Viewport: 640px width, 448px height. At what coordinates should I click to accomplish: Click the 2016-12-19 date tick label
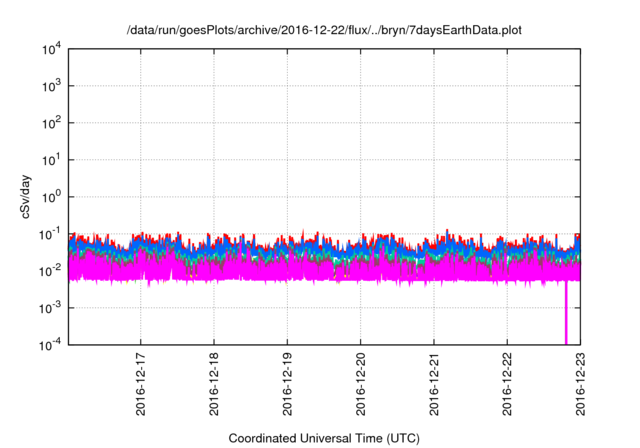point(287,384)
